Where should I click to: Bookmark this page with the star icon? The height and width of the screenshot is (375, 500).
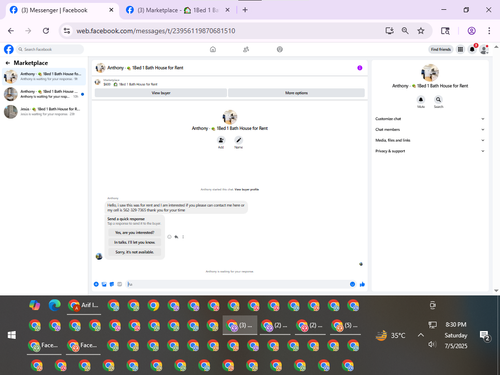(421, 31)
